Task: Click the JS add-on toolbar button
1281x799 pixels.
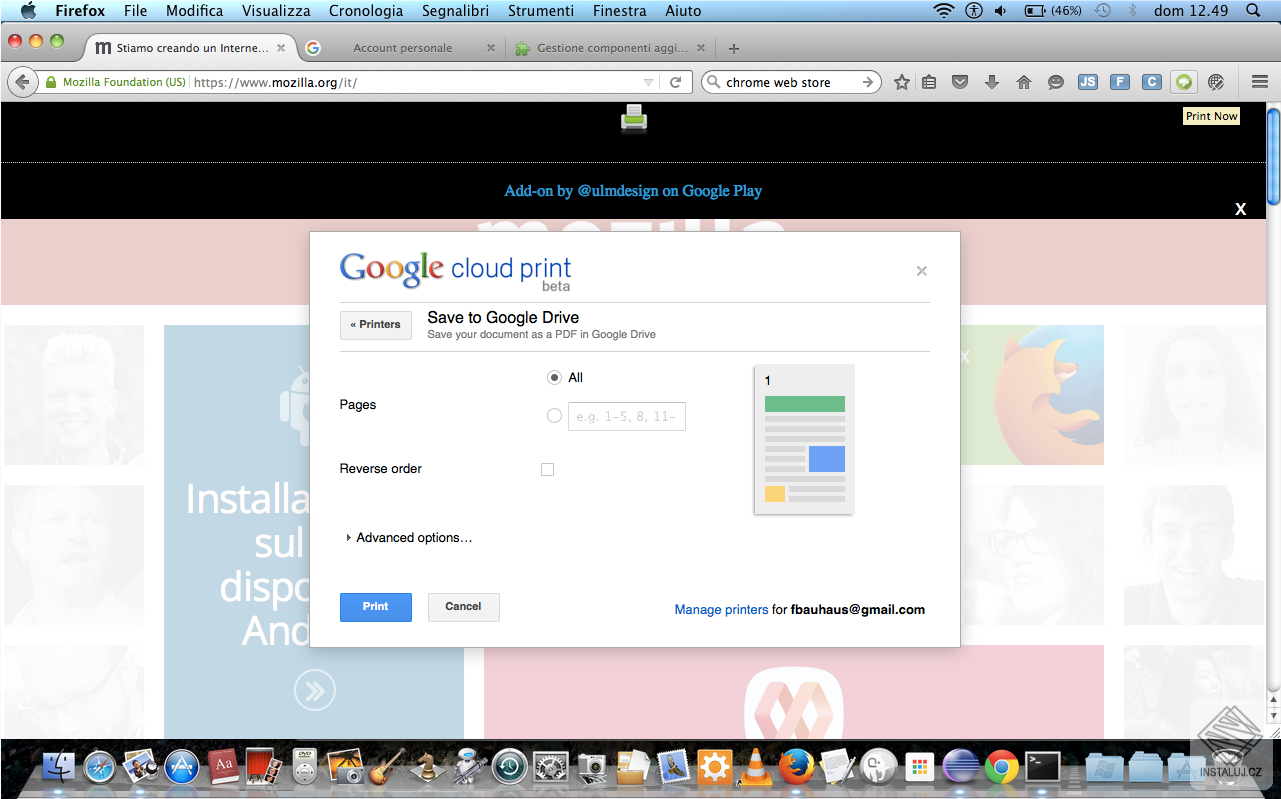Action: point(1088,82)
